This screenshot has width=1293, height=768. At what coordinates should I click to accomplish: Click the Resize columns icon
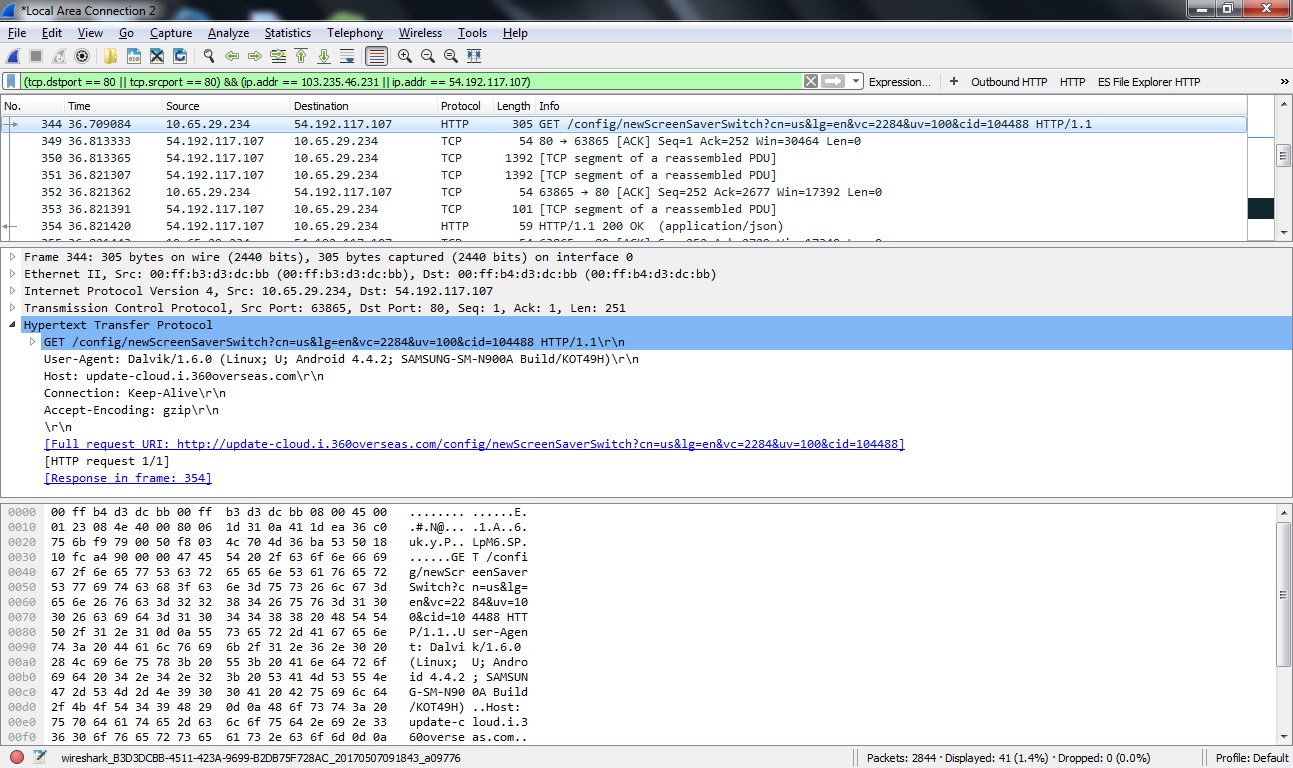(x=474, y=56)
